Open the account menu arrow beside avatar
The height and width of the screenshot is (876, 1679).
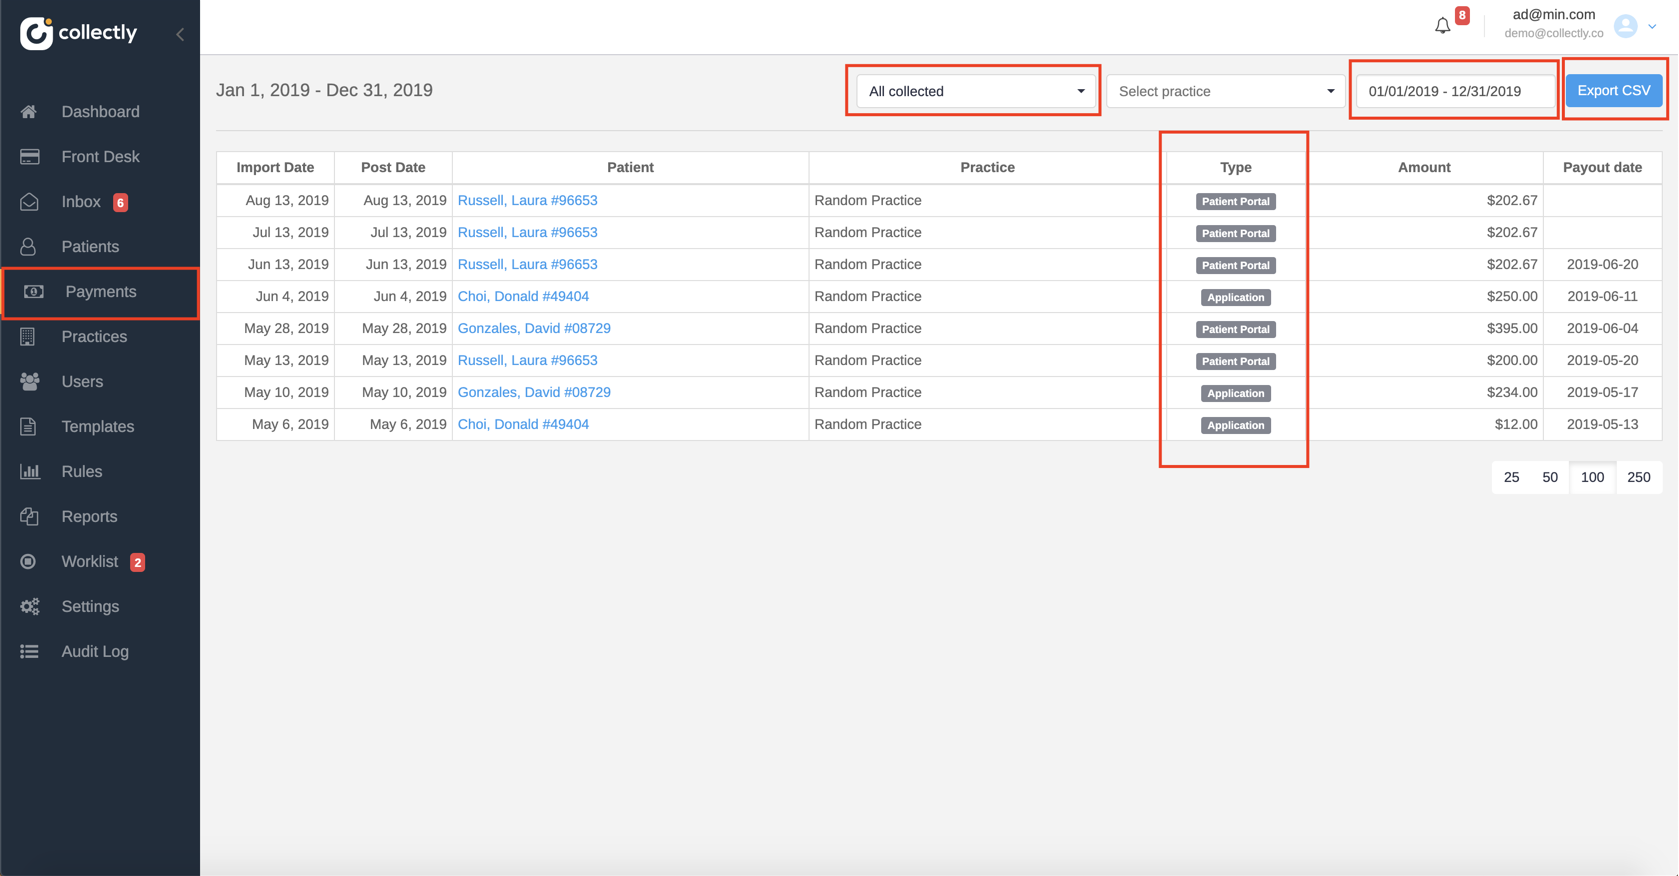[x=1652, y=27]
